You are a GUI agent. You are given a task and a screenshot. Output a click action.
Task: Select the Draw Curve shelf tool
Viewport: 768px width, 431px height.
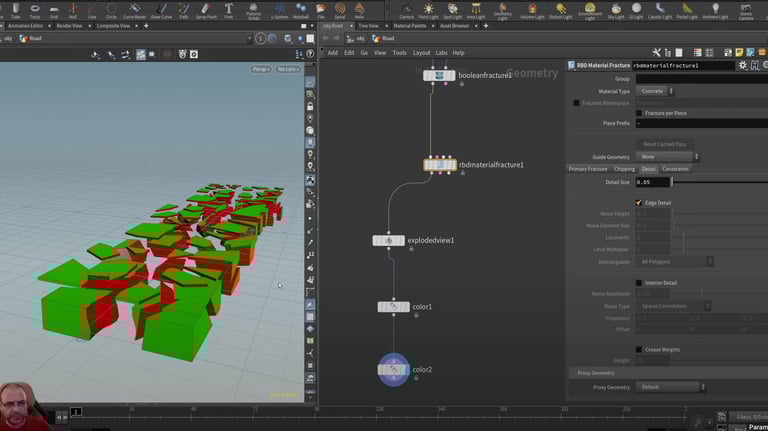click(161, 10)
